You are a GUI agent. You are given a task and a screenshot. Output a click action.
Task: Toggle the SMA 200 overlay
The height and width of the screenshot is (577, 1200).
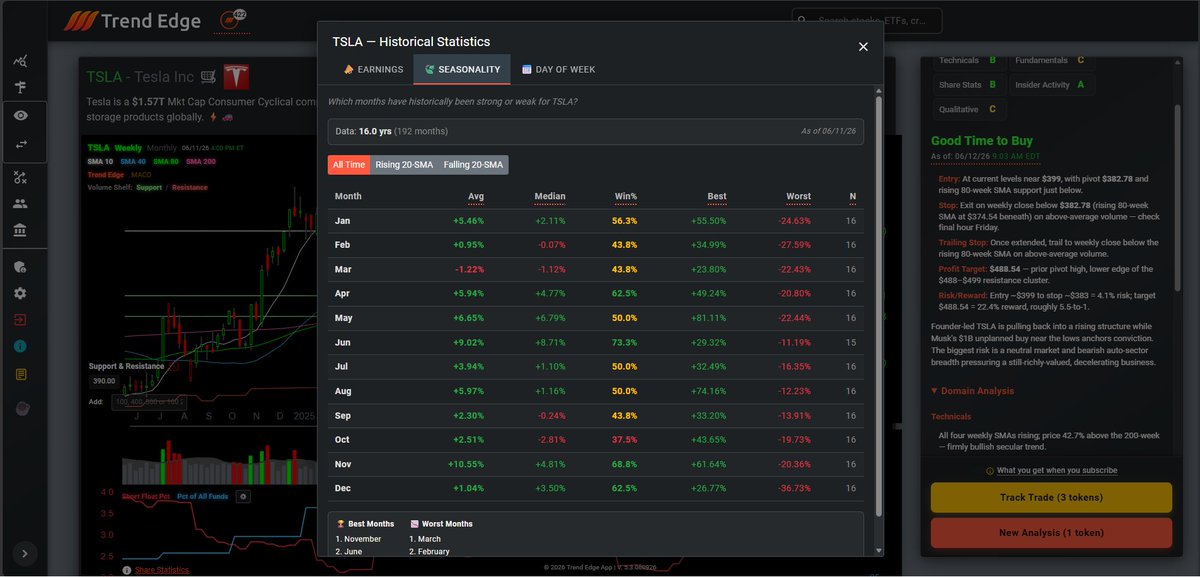pyautogui.click(x=201, y=161)
